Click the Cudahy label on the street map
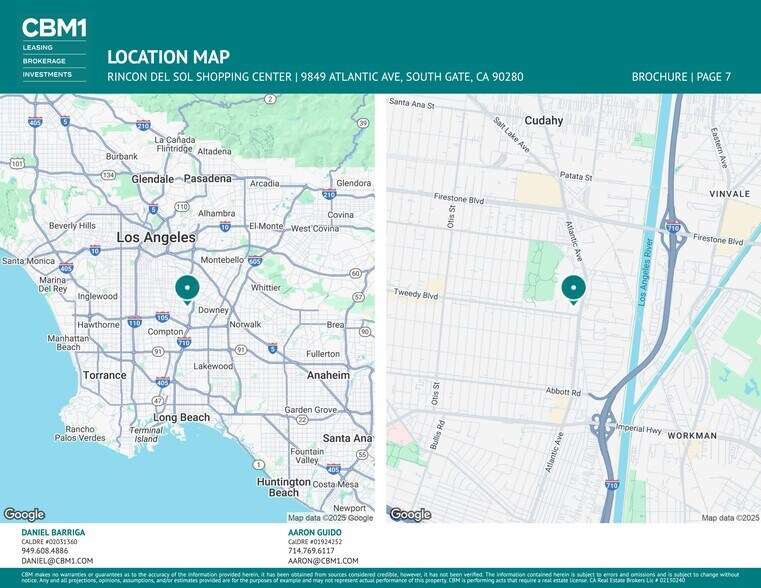This screenshot has width=761, height=588. 544,120
